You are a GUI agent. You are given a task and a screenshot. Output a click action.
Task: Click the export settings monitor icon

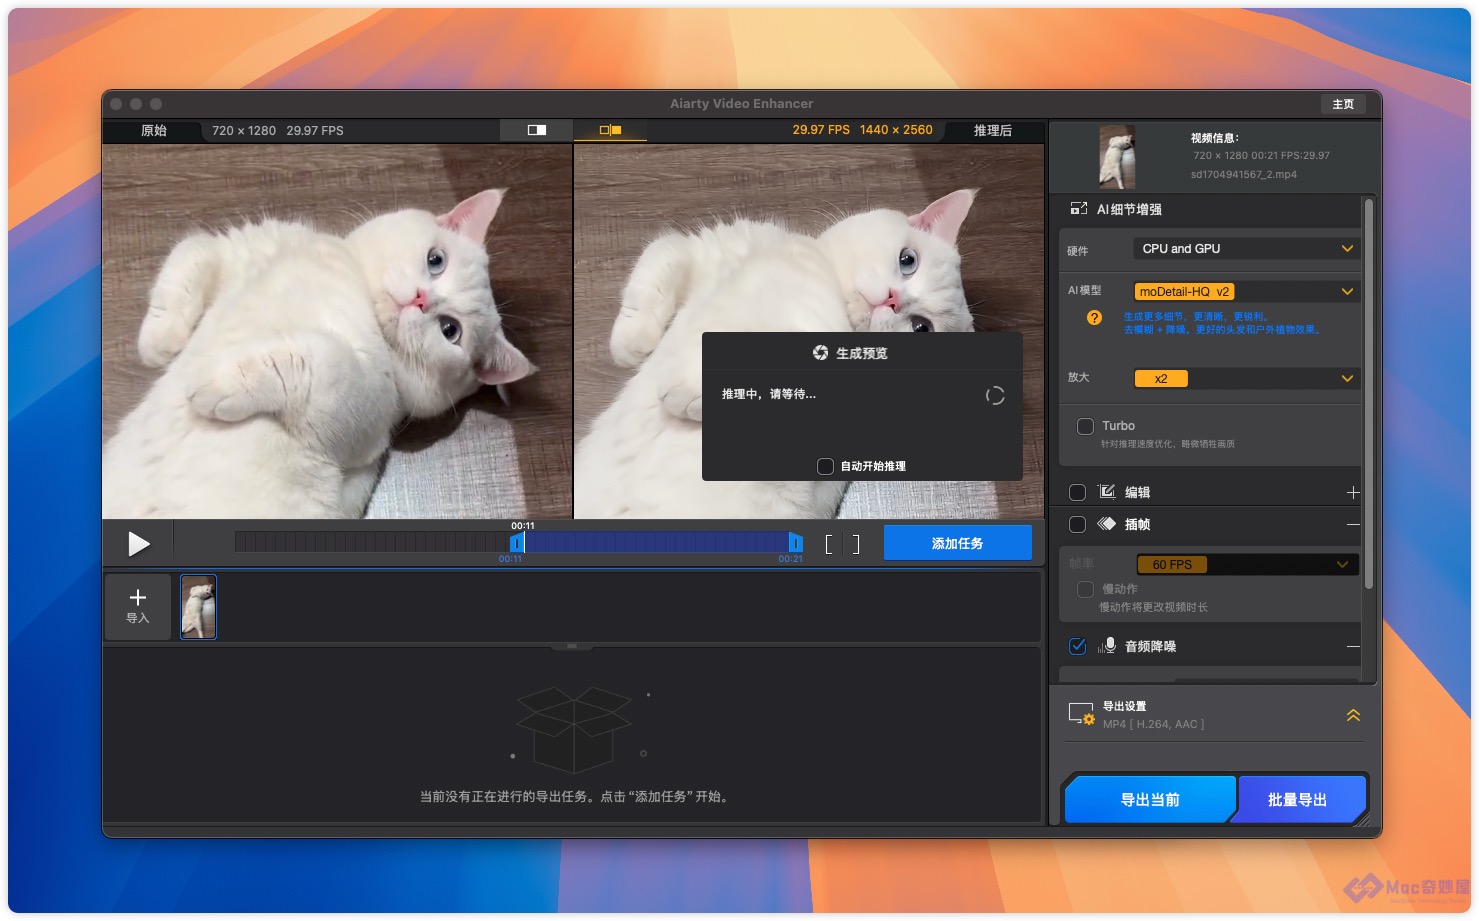pyautogui.click(x=1081, y=714)
